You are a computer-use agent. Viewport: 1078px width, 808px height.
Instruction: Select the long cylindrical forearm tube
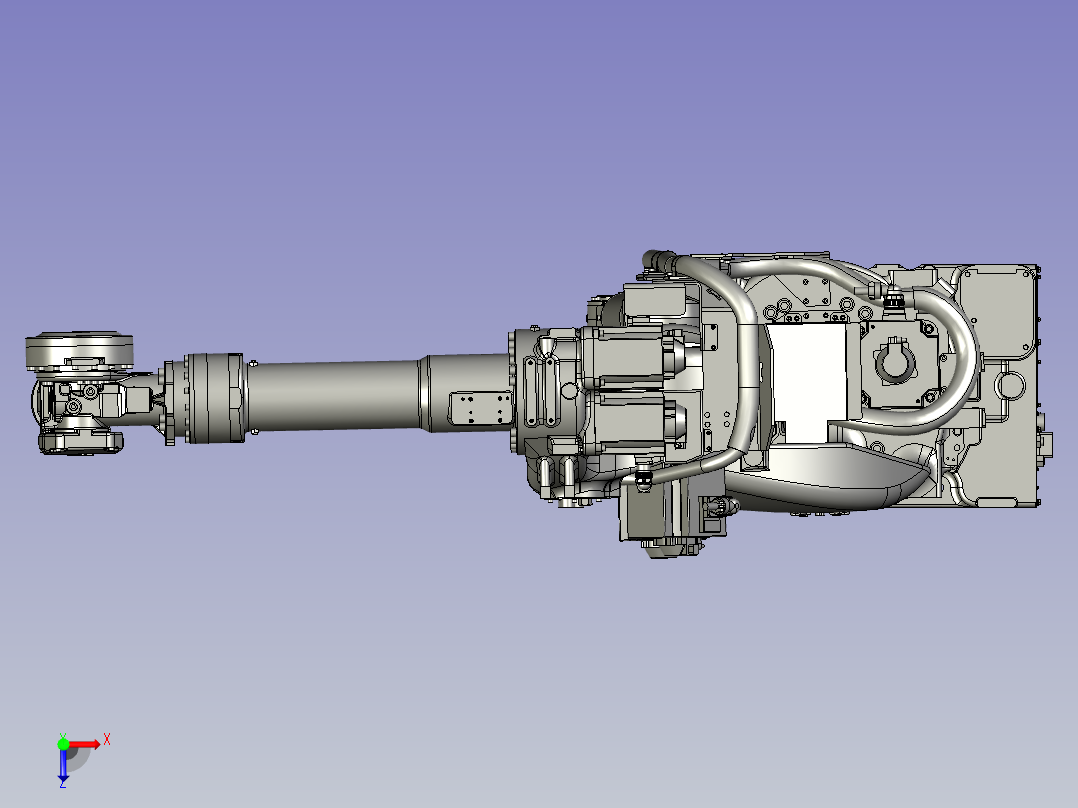[333, 396]
